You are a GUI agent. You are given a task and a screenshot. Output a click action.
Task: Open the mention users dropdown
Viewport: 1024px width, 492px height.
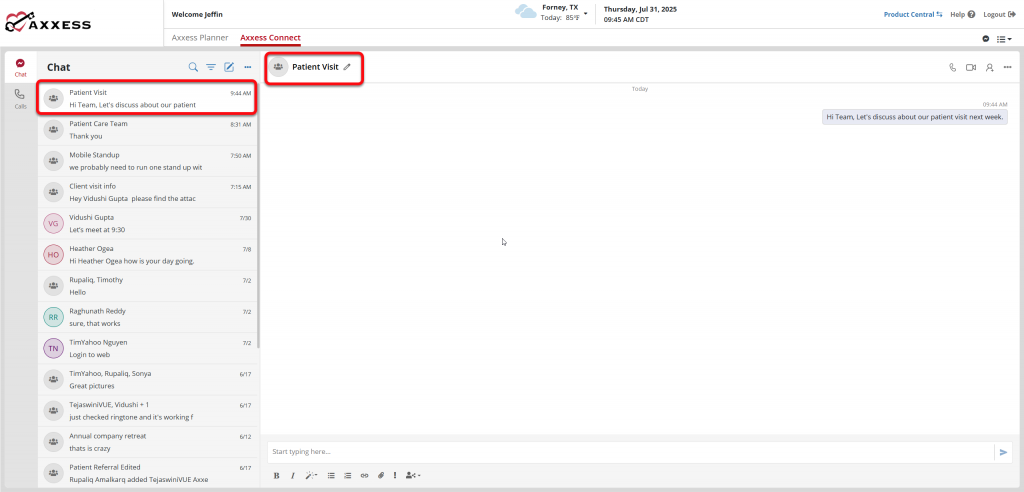point(414,475)
